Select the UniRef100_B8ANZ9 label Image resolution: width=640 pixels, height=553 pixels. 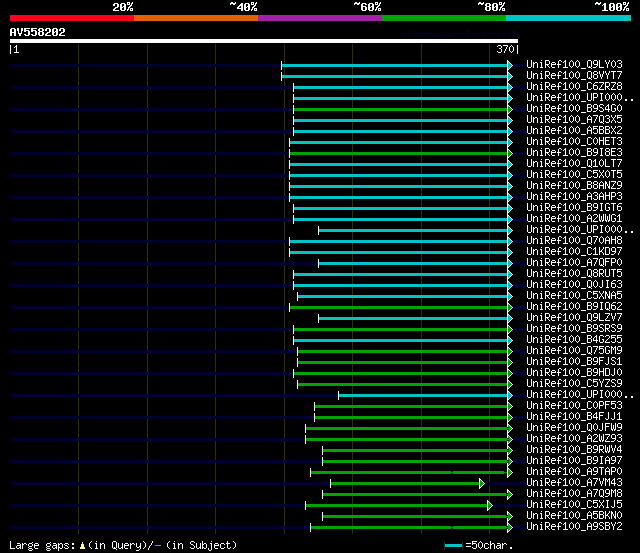click(x=574, y=186)
